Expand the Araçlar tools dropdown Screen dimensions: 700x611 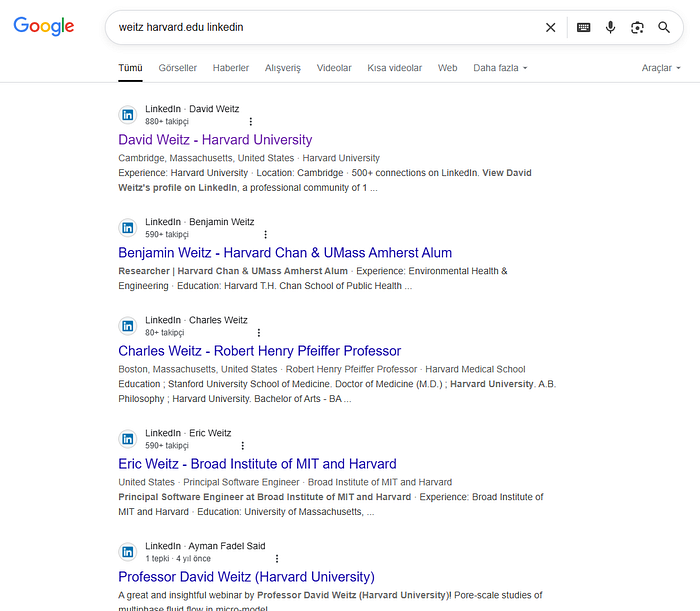point(661,68)
